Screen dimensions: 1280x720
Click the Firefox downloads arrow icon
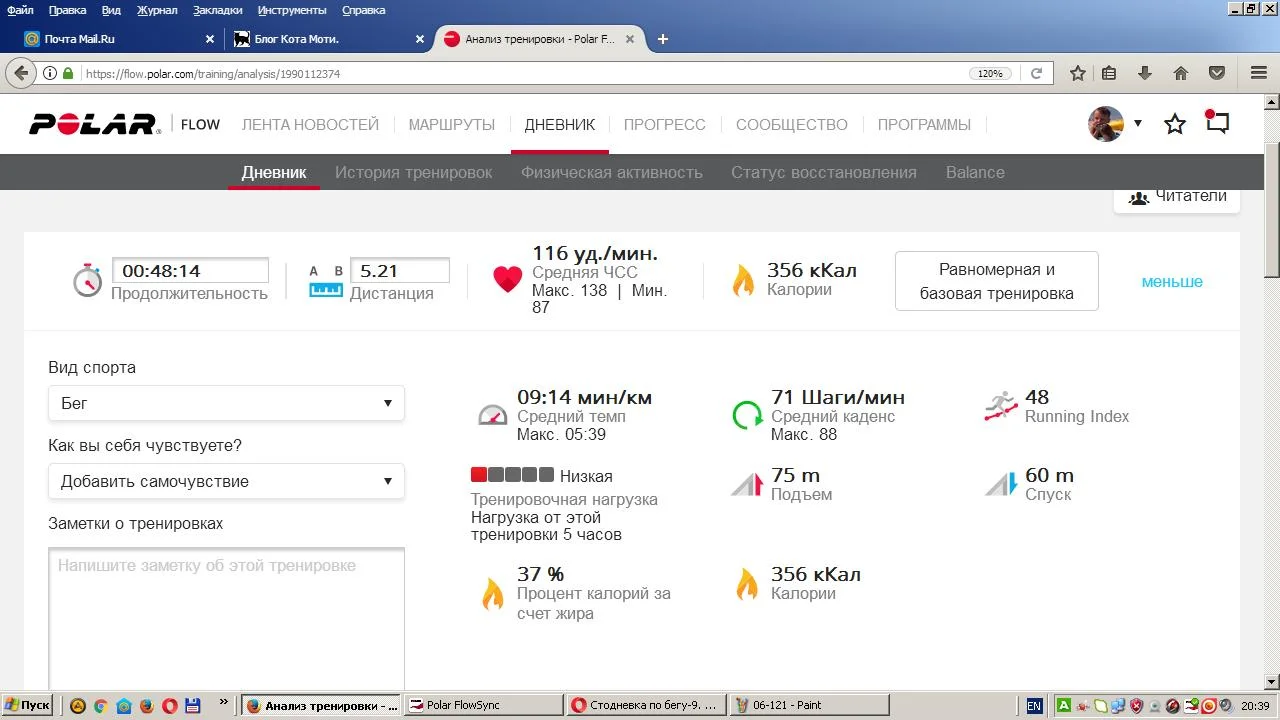1145,73
